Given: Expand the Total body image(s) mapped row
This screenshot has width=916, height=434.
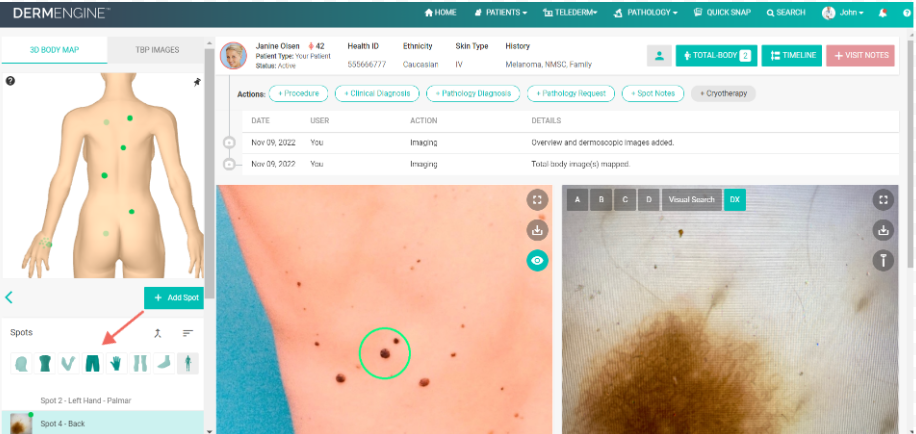Looking at the screenshot, I should (x=228, y=165).
